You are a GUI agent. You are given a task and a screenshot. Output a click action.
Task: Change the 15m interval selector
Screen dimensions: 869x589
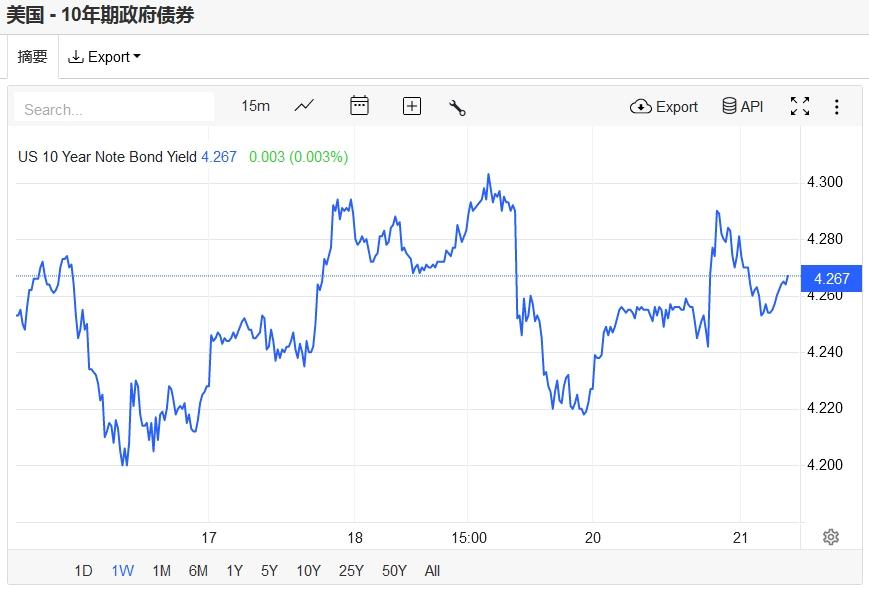point(256,106)
